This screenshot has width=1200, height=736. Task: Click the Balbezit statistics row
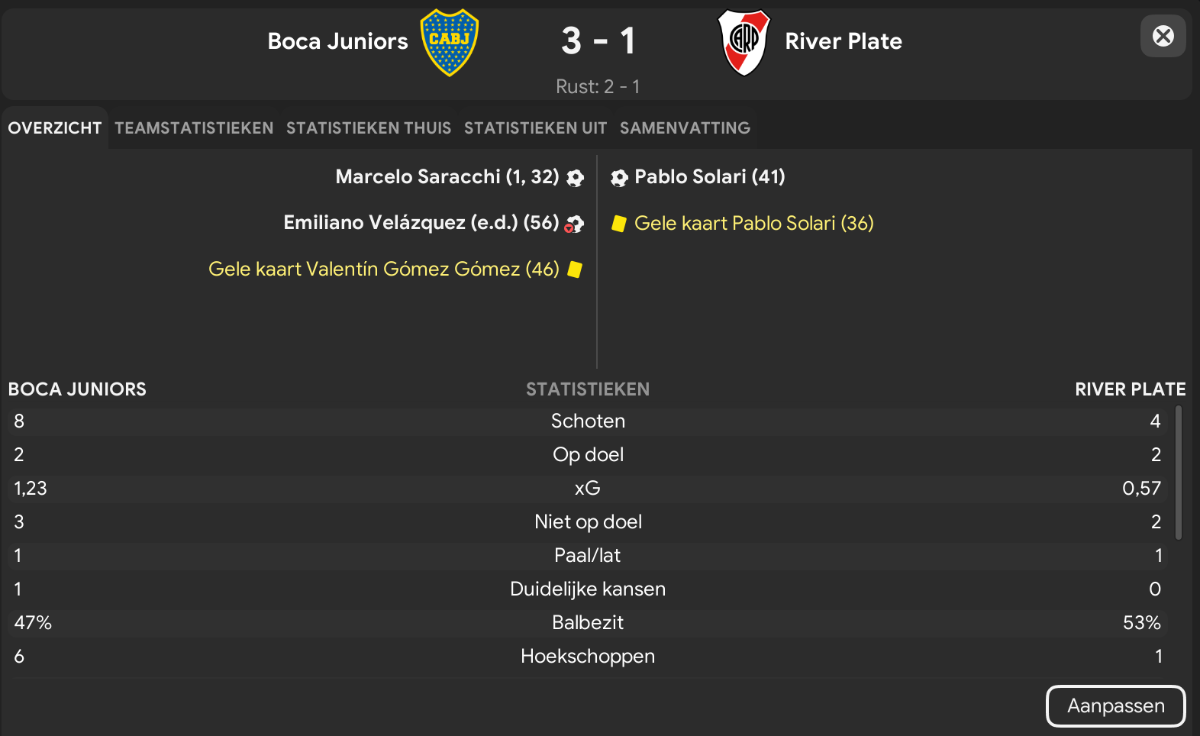pos(588,623)
